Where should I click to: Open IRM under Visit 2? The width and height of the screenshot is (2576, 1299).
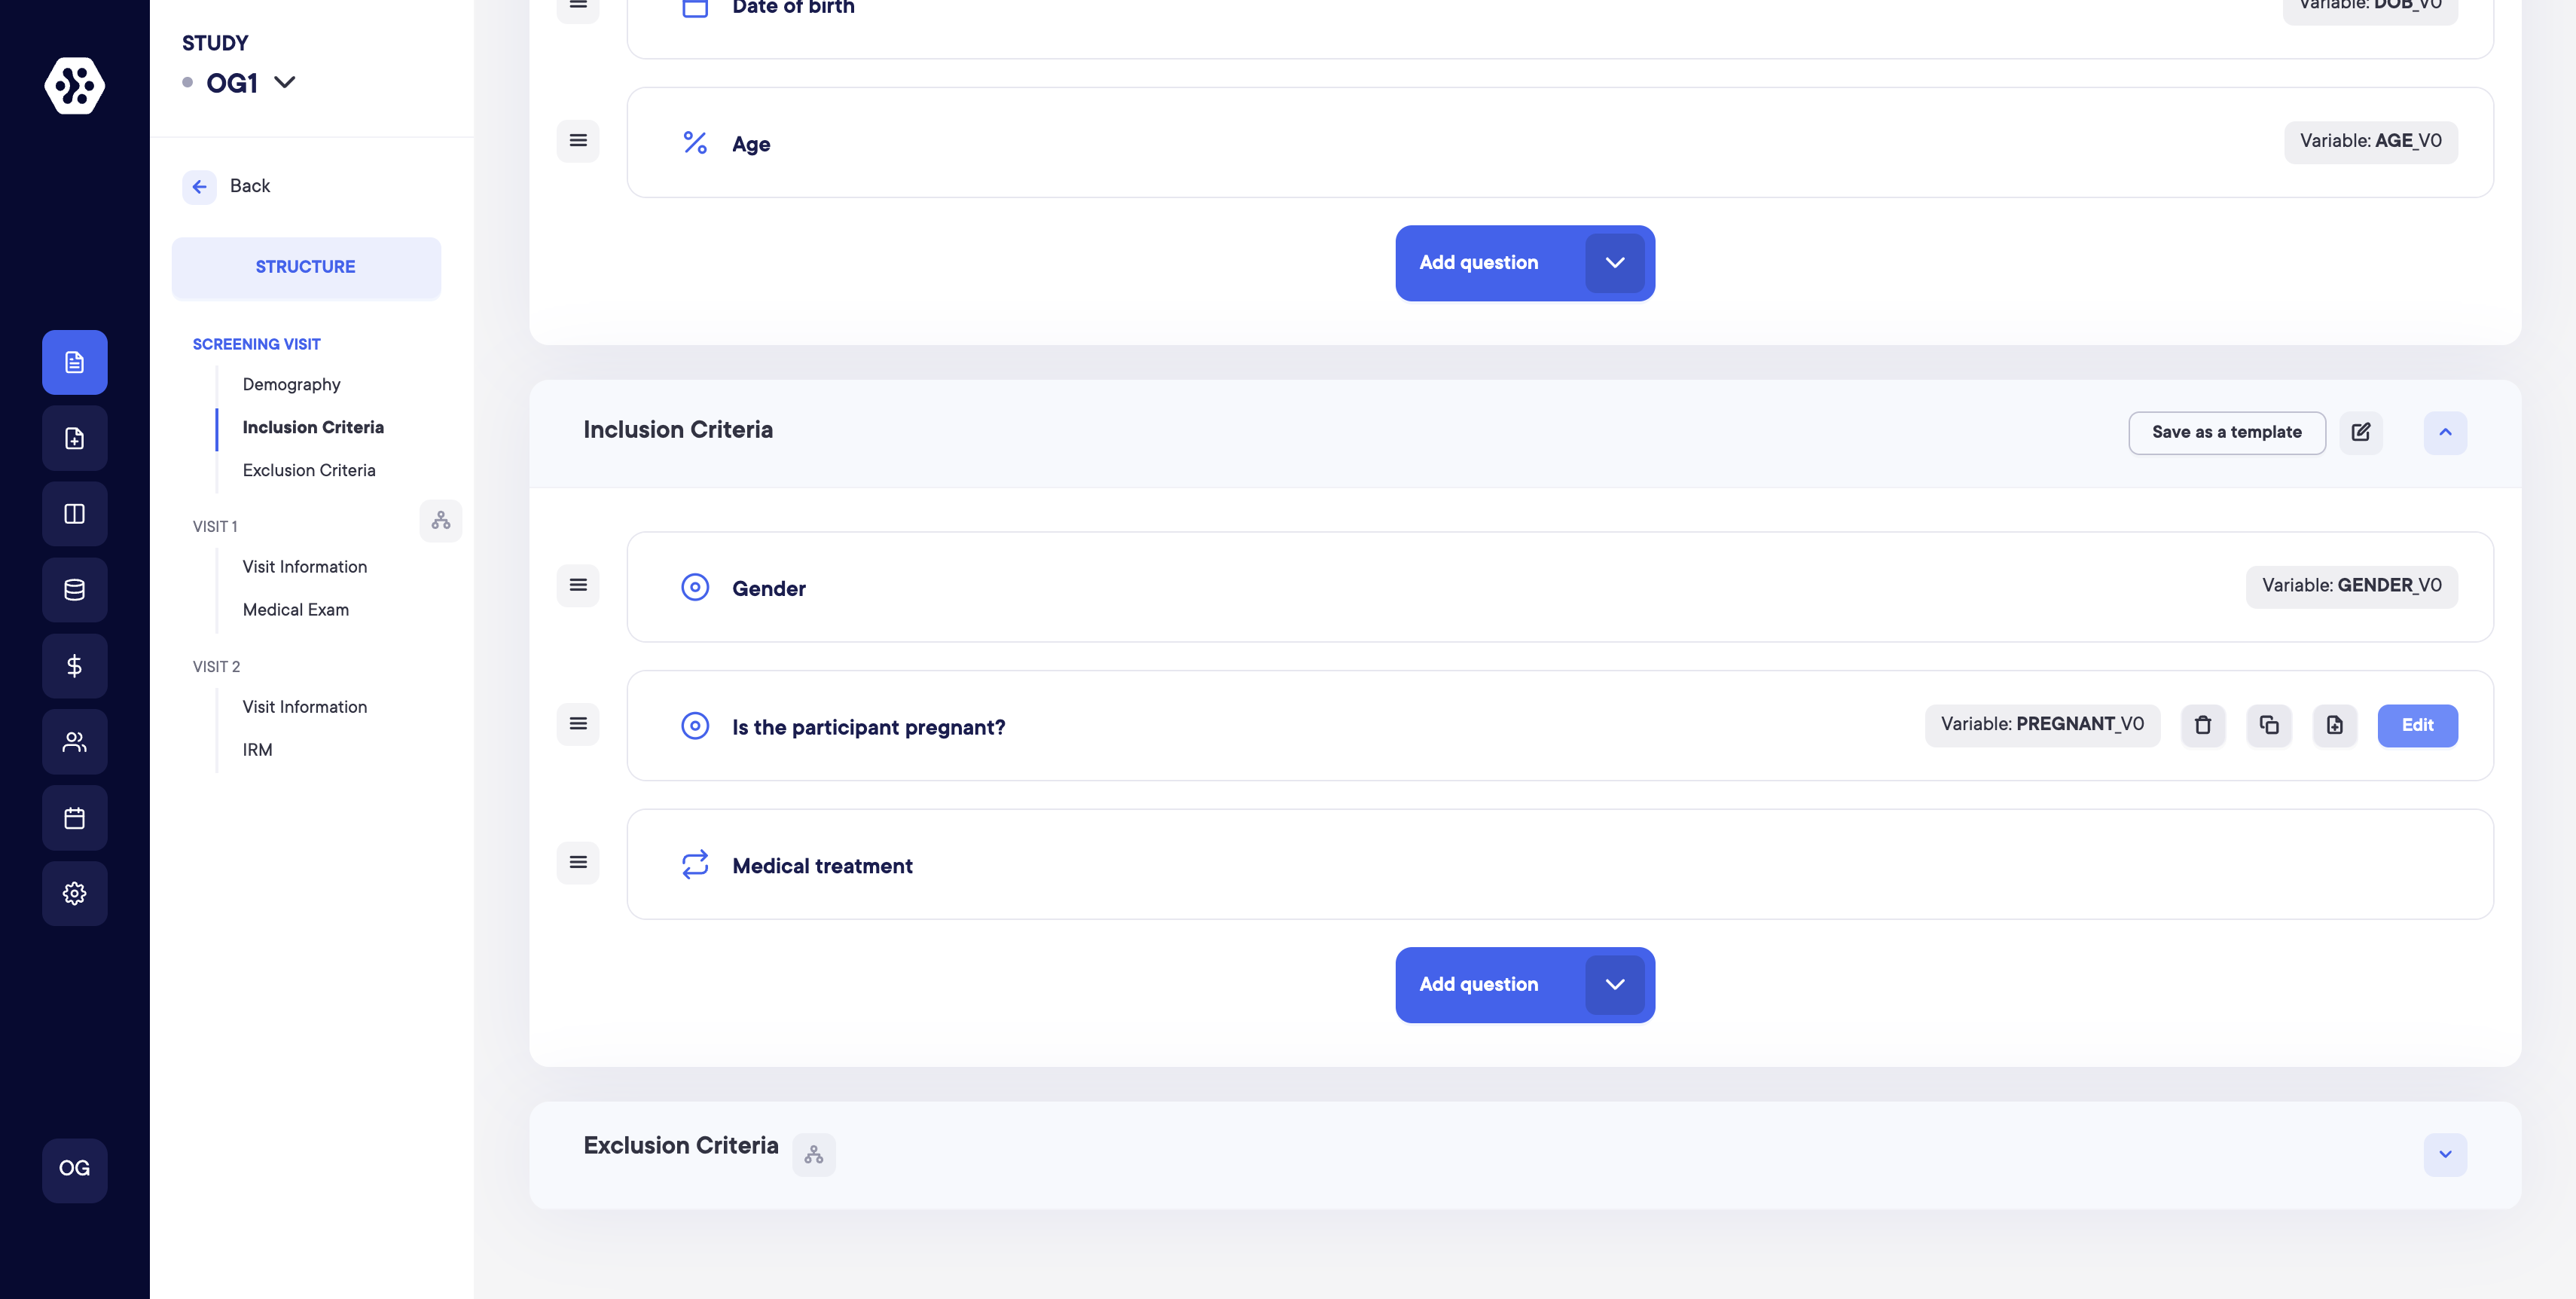coord(257,750)
